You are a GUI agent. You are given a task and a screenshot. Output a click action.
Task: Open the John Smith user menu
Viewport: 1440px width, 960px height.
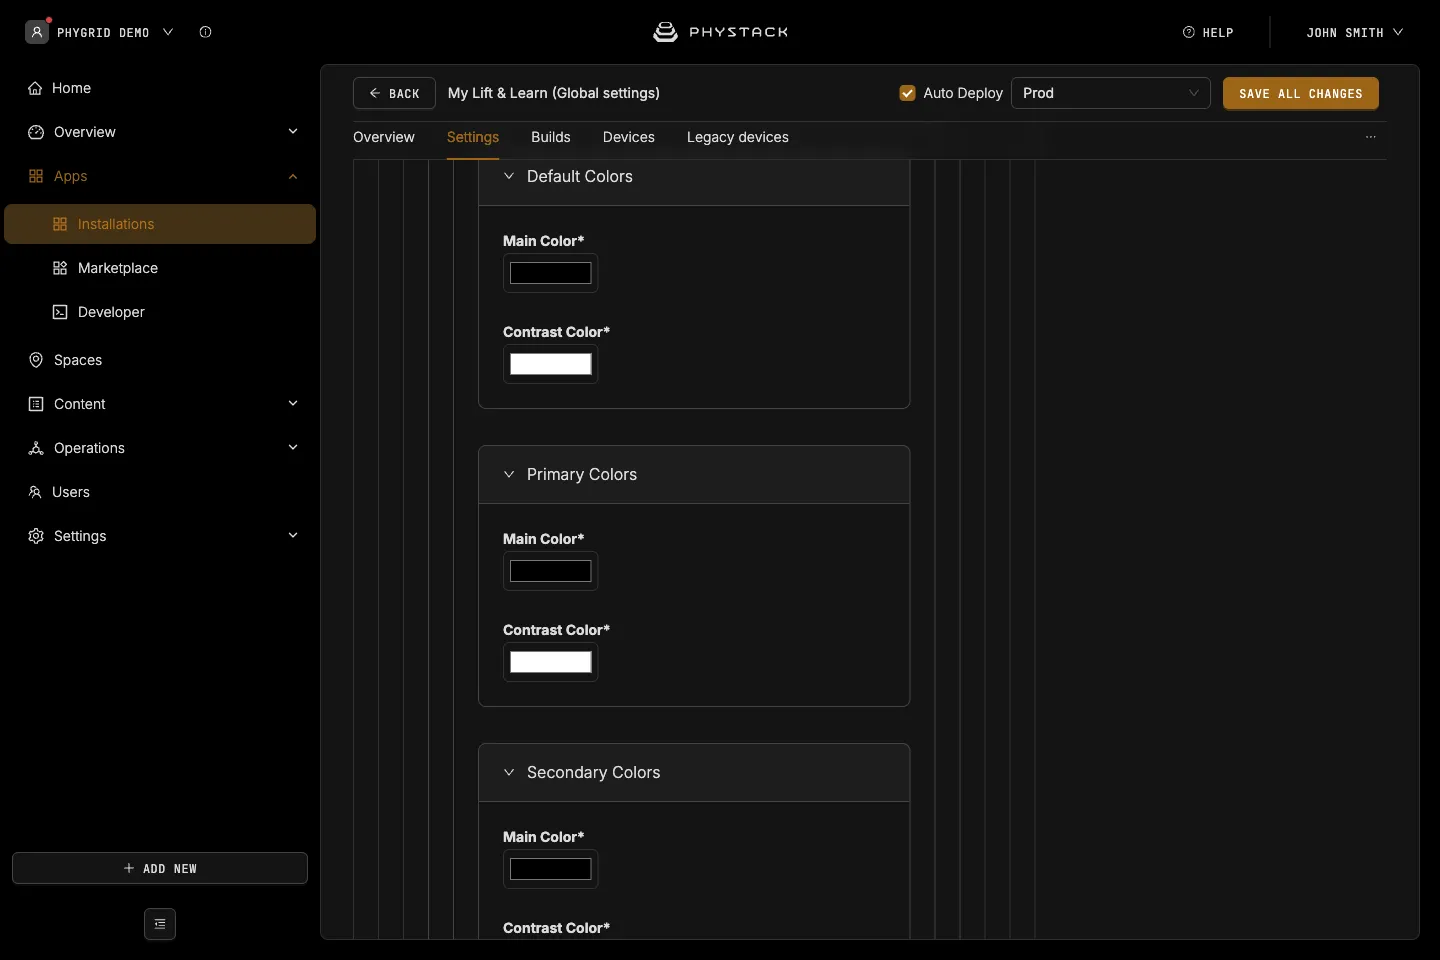1355,32
